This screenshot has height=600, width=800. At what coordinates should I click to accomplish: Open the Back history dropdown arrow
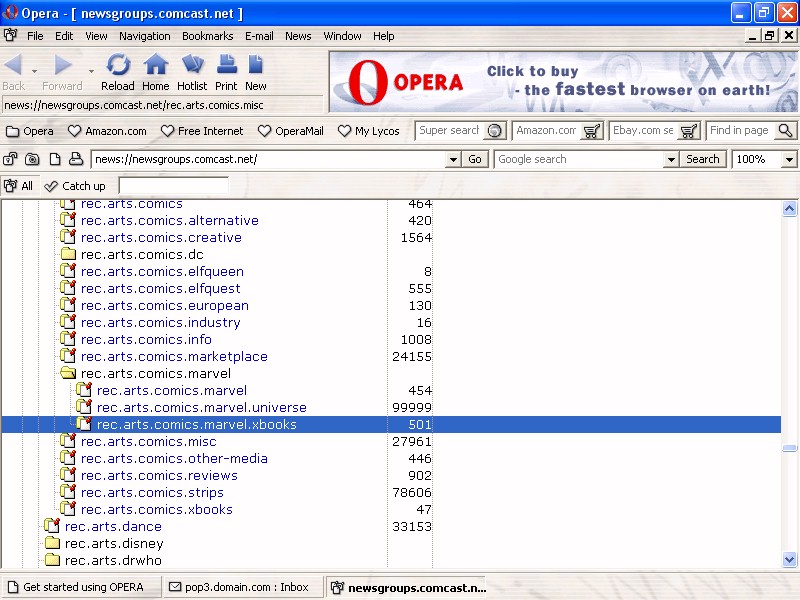34,71
